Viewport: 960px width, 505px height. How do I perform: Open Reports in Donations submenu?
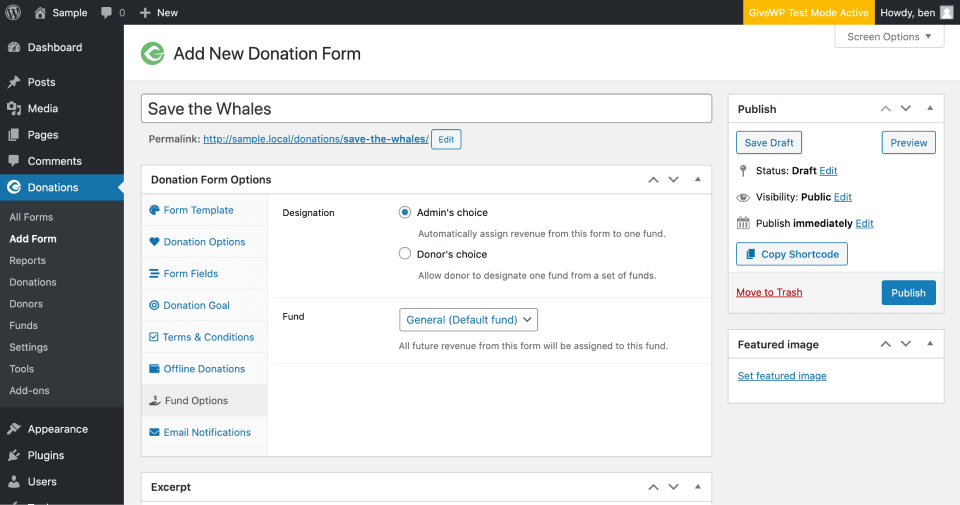coord(28,260)
